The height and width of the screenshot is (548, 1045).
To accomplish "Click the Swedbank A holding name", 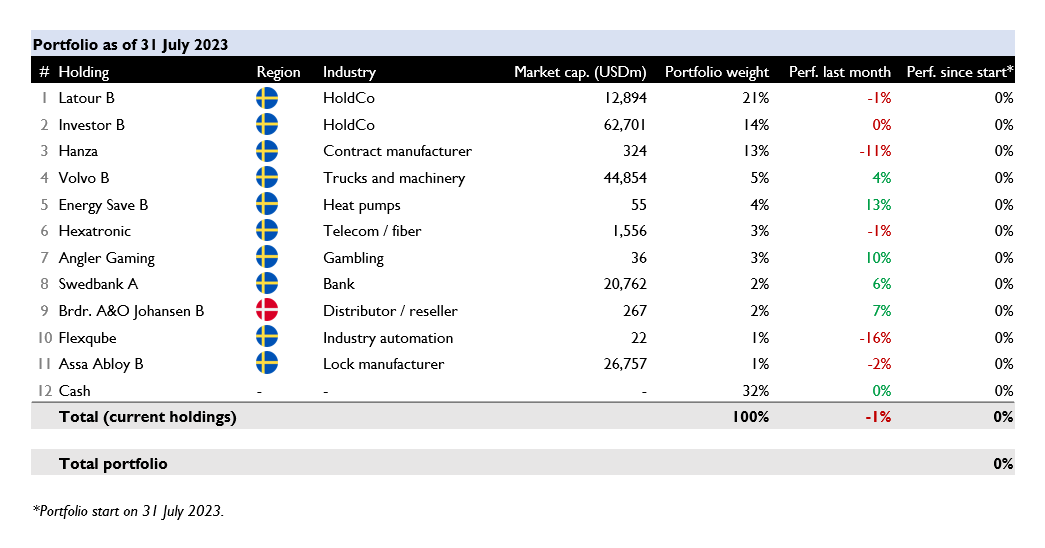I will click(x=98, y=284).
